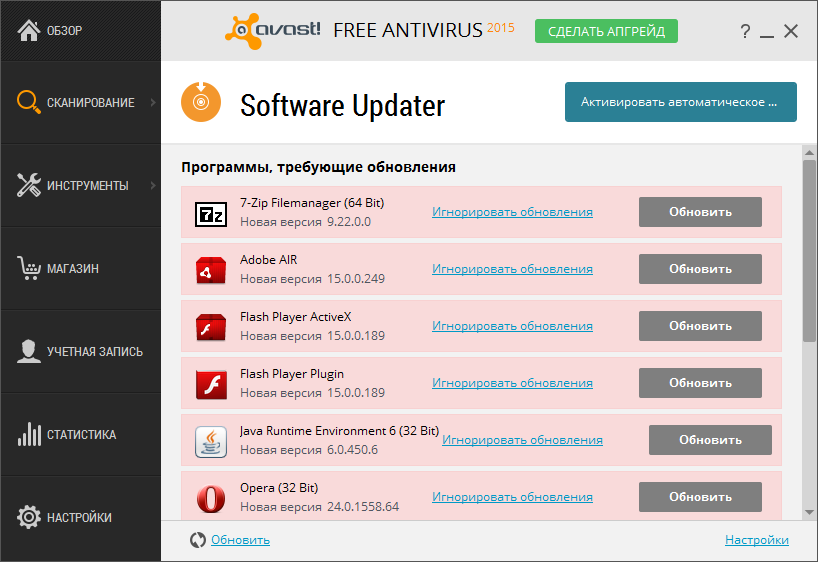The height and width of the screenshot is (562, 818).
Task: Ignore updates for 7-Zip Filemanager
Action: click(x=512, y=212)
